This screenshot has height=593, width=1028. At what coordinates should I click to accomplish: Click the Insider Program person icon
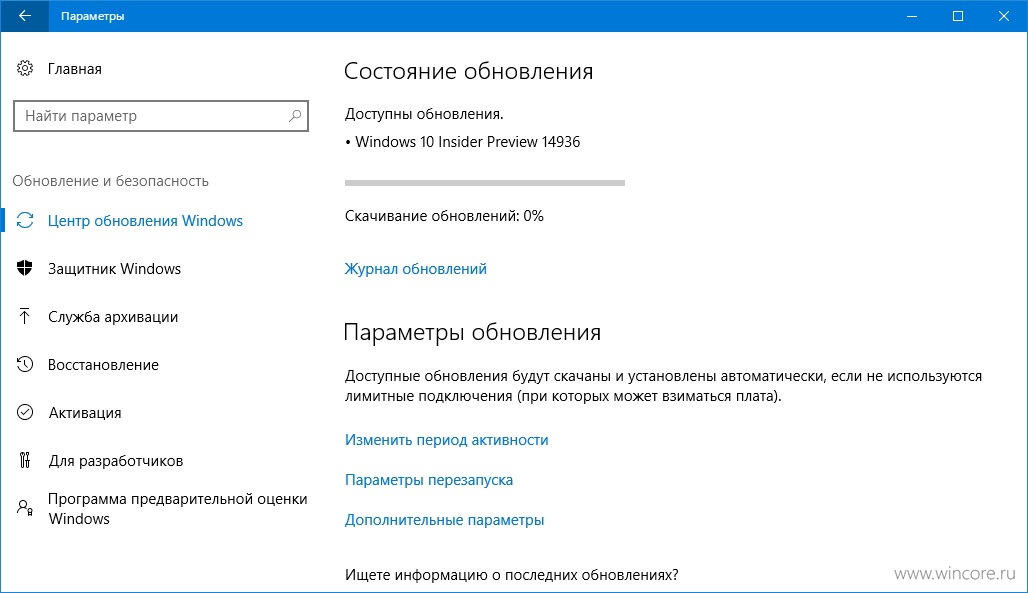click(25, 508)
